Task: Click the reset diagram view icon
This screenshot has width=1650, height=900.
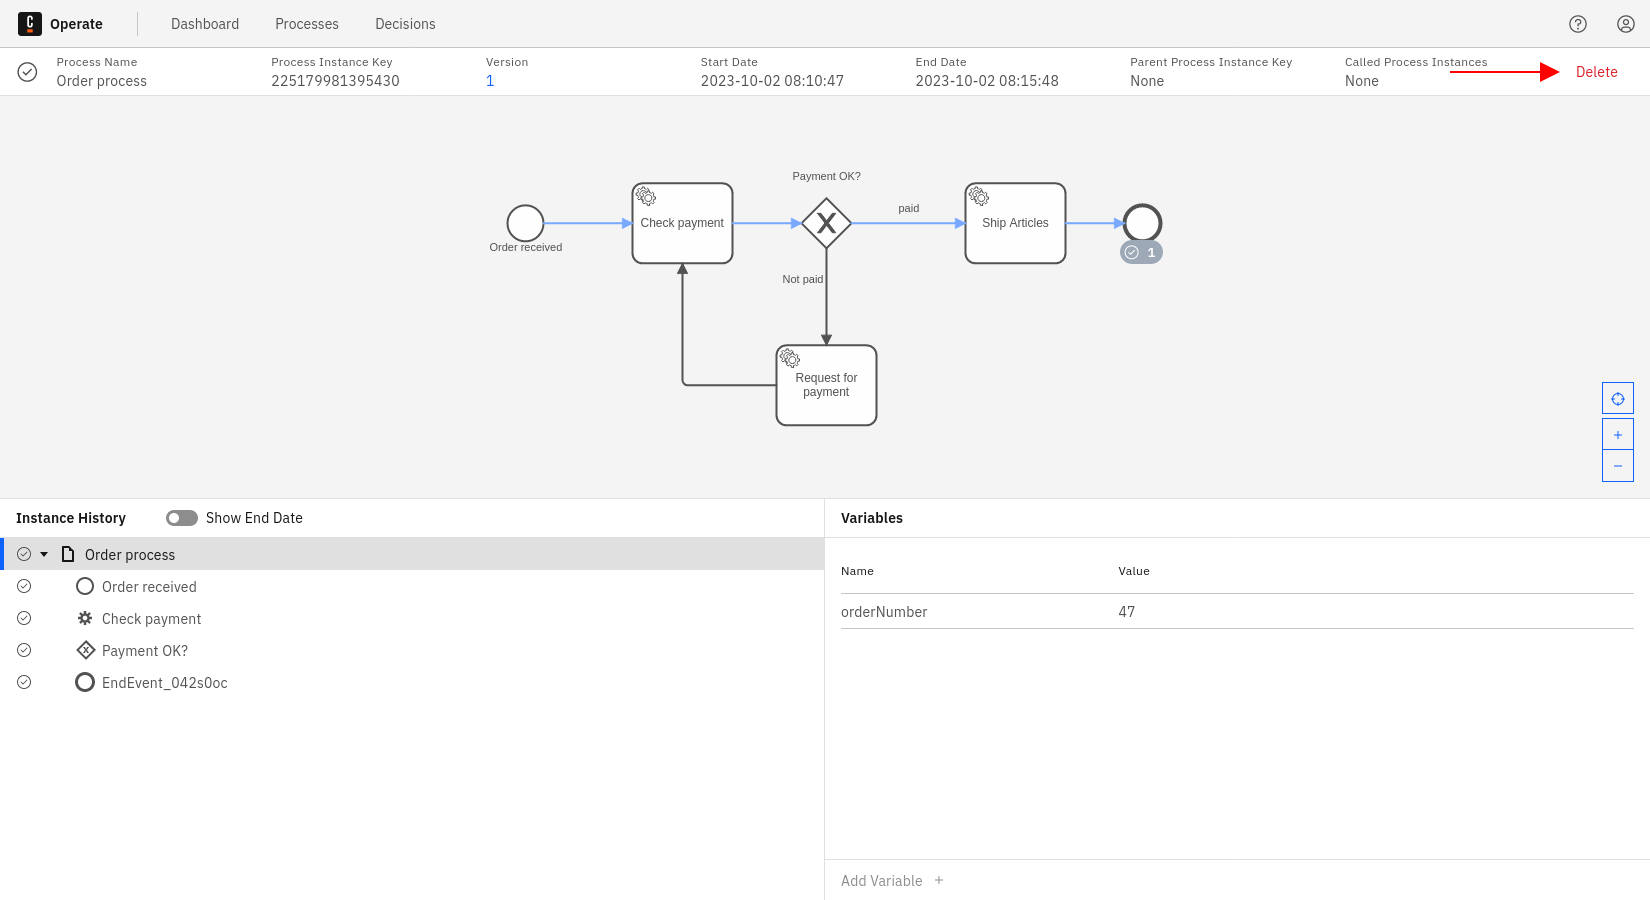Action: coord(1617,397)
